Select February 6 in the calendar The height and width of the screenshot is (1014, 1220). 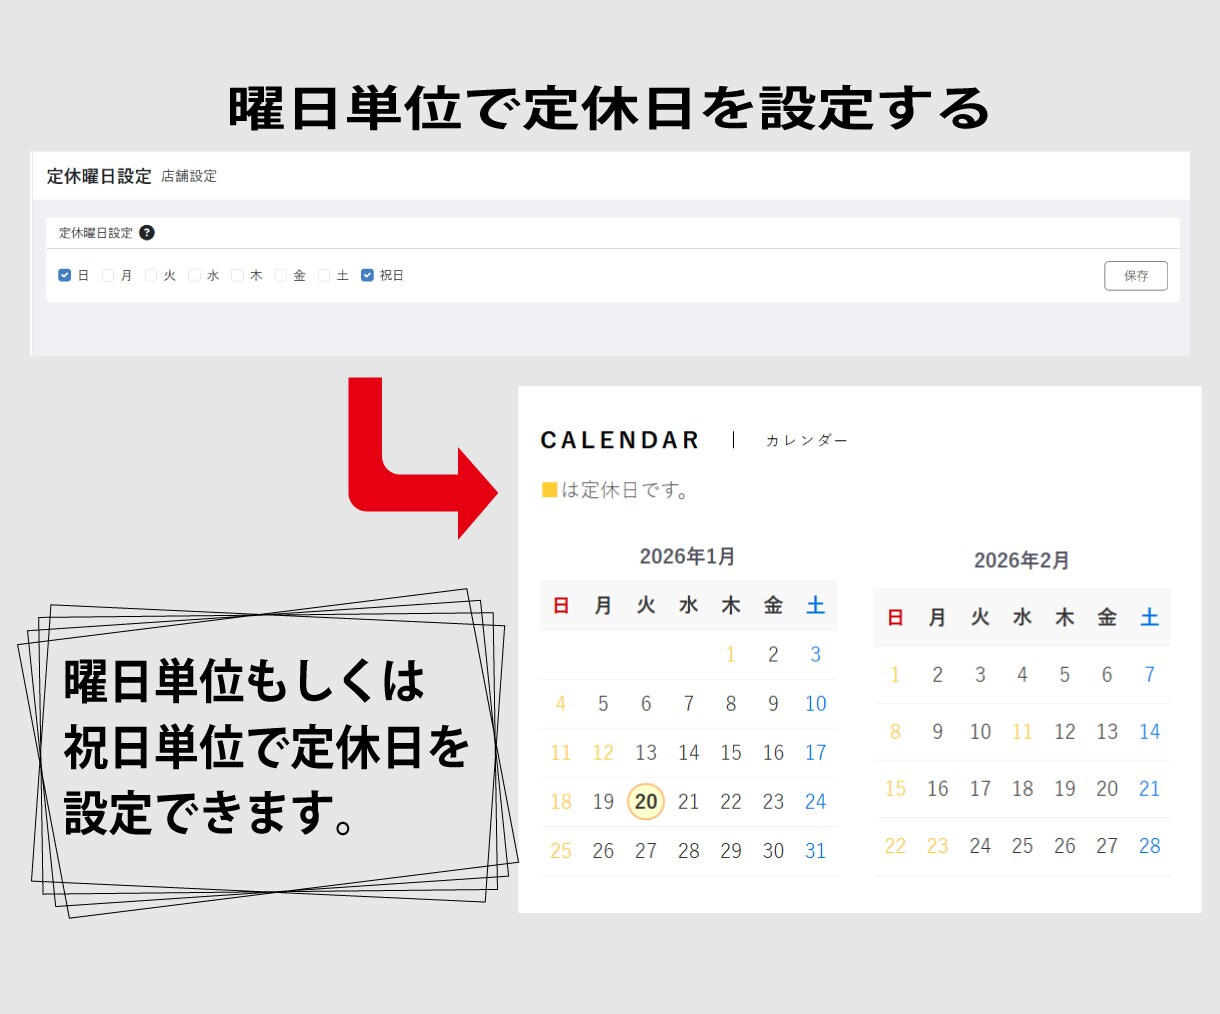pyautogui.click(x=1107, y=675)
